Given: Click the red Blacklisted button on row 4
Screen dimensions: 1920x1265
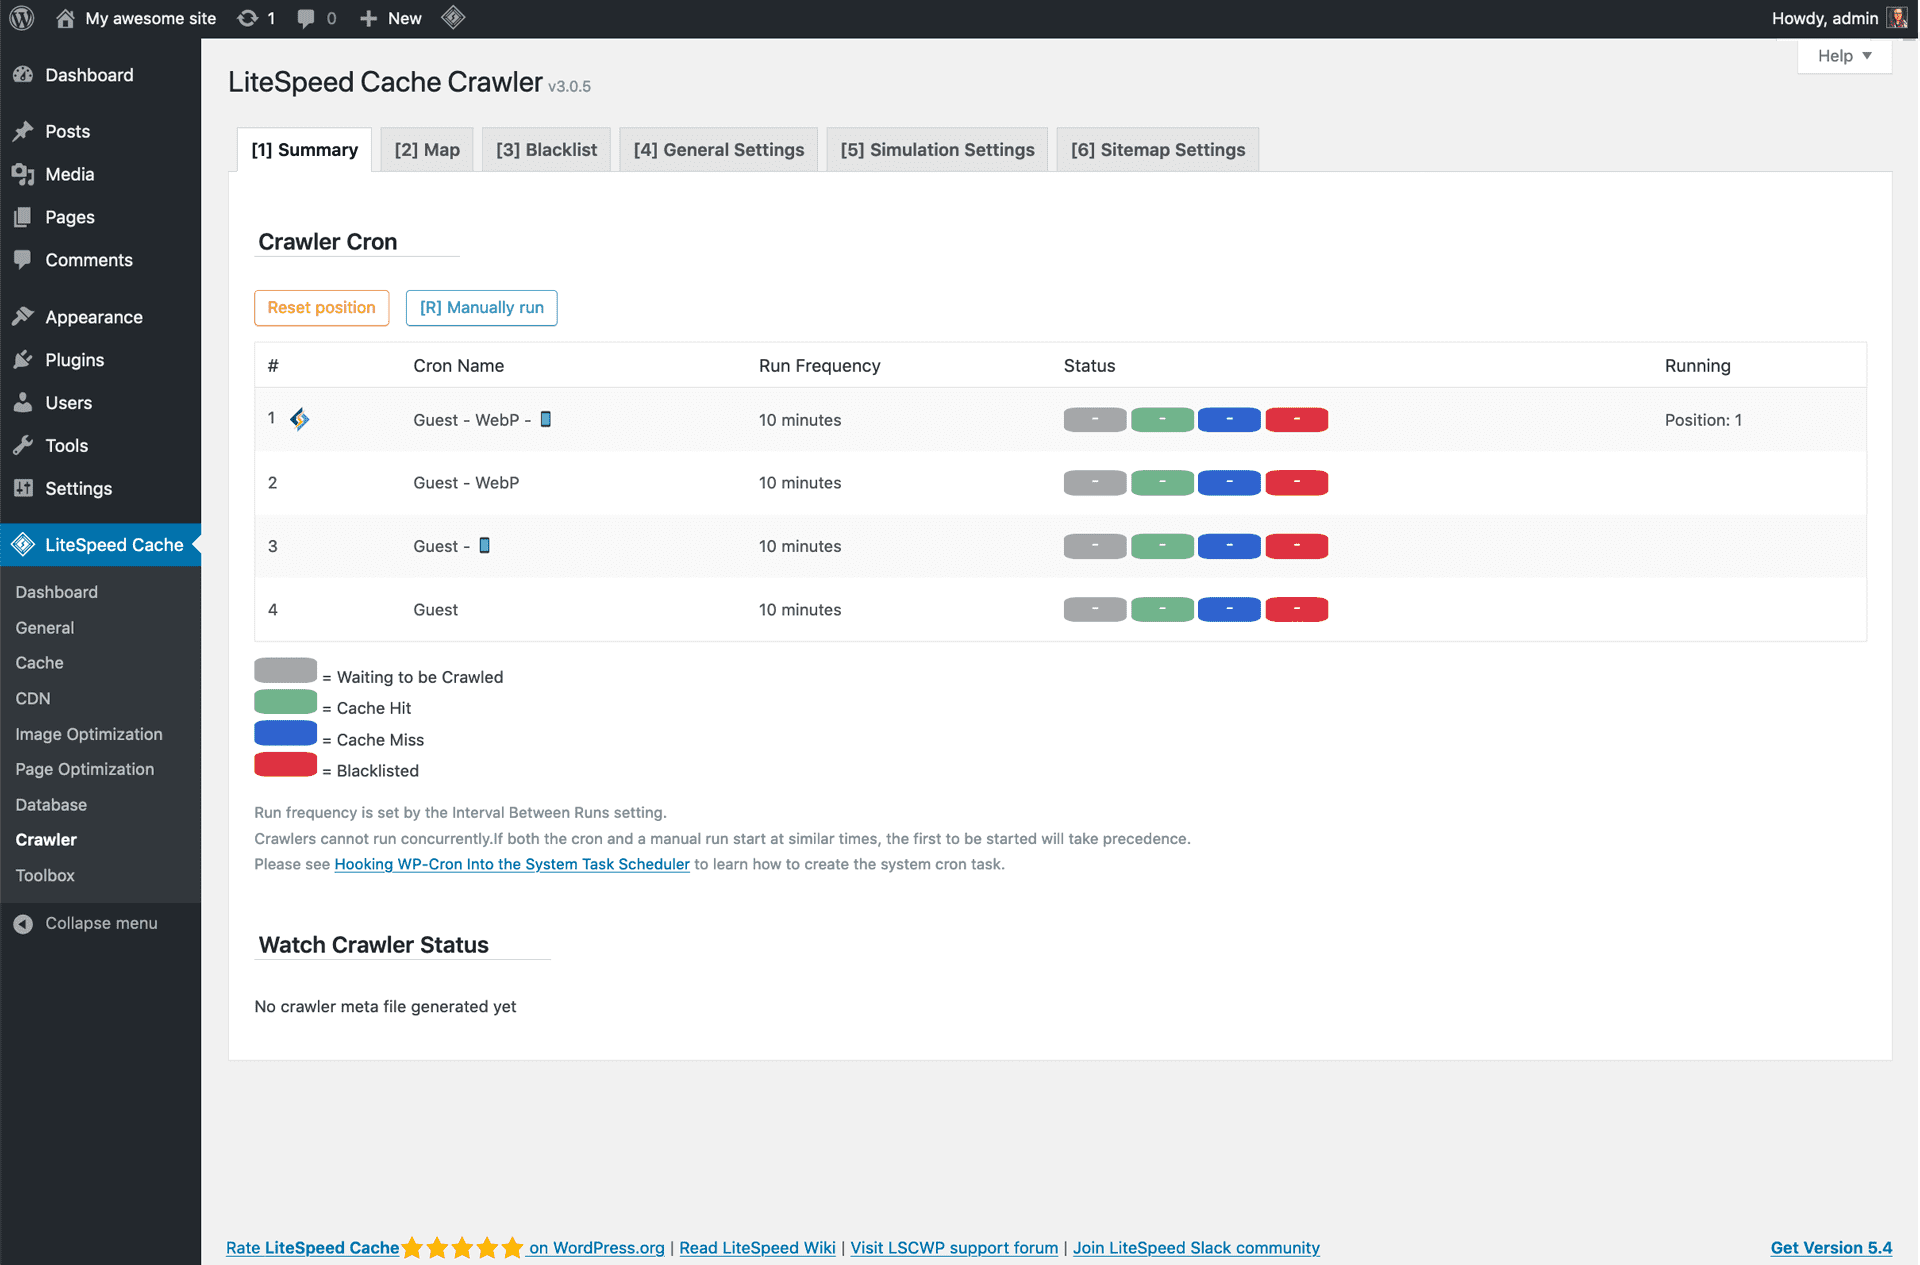Looking at the screenshot, I should (1295, 610).
